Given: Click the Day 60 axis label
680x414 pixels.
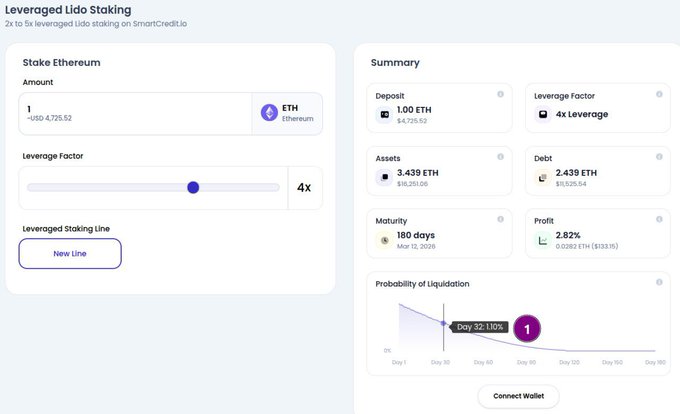Looking at the screenshot, I should click(x=483, y=362).
